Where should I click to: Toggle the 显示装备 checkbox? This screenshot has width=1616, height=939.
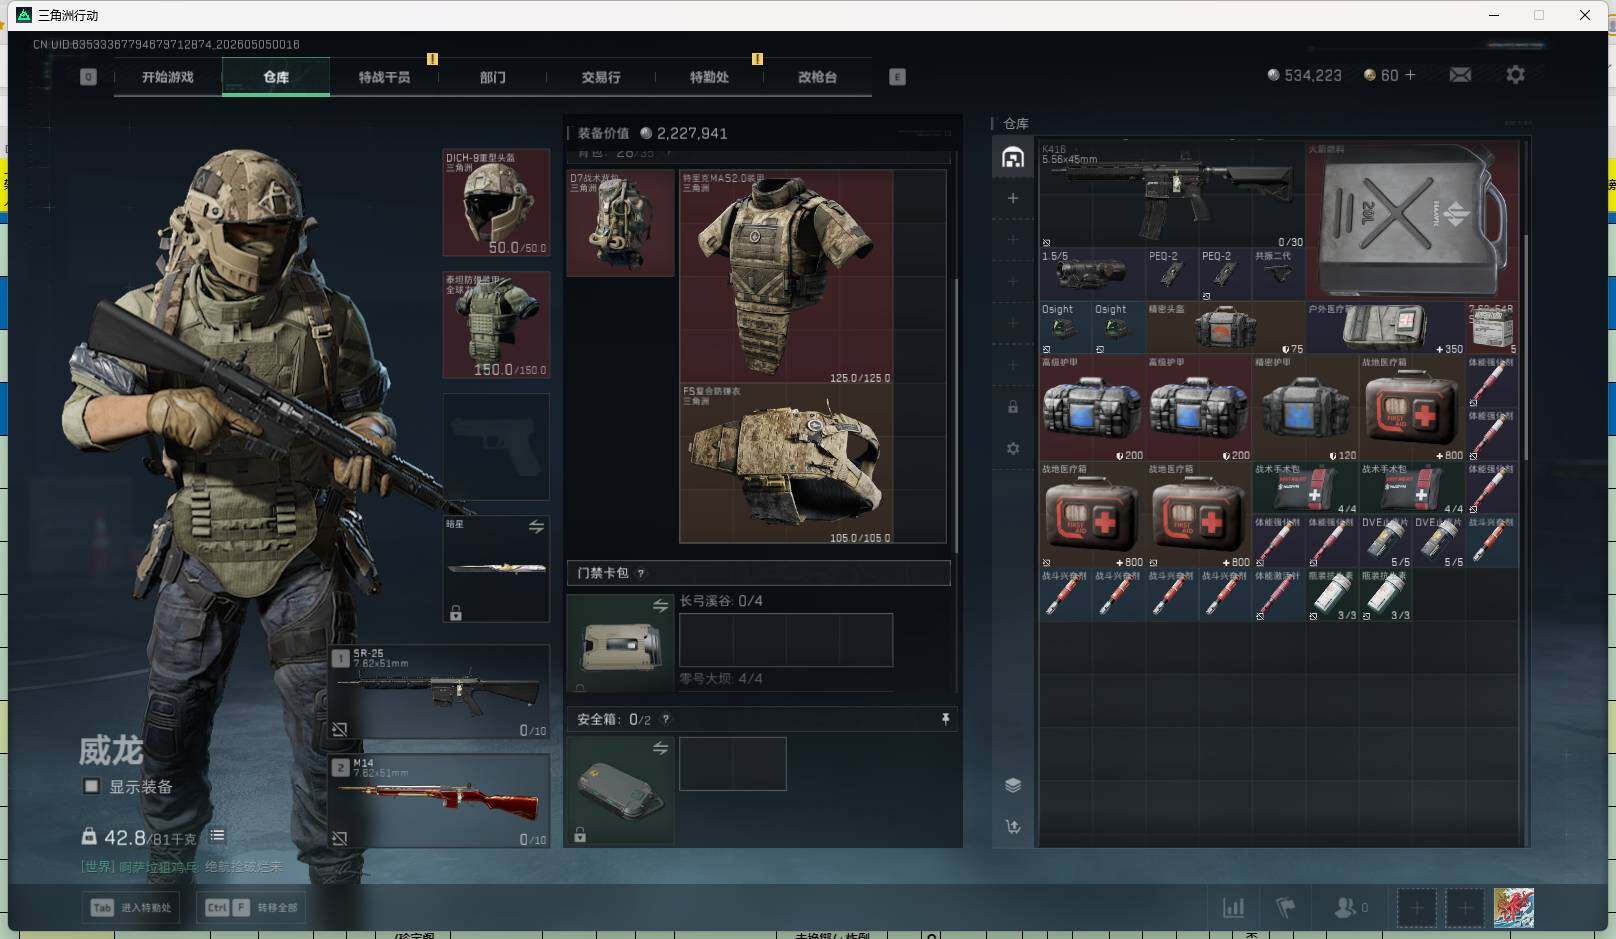pos(91,786)
